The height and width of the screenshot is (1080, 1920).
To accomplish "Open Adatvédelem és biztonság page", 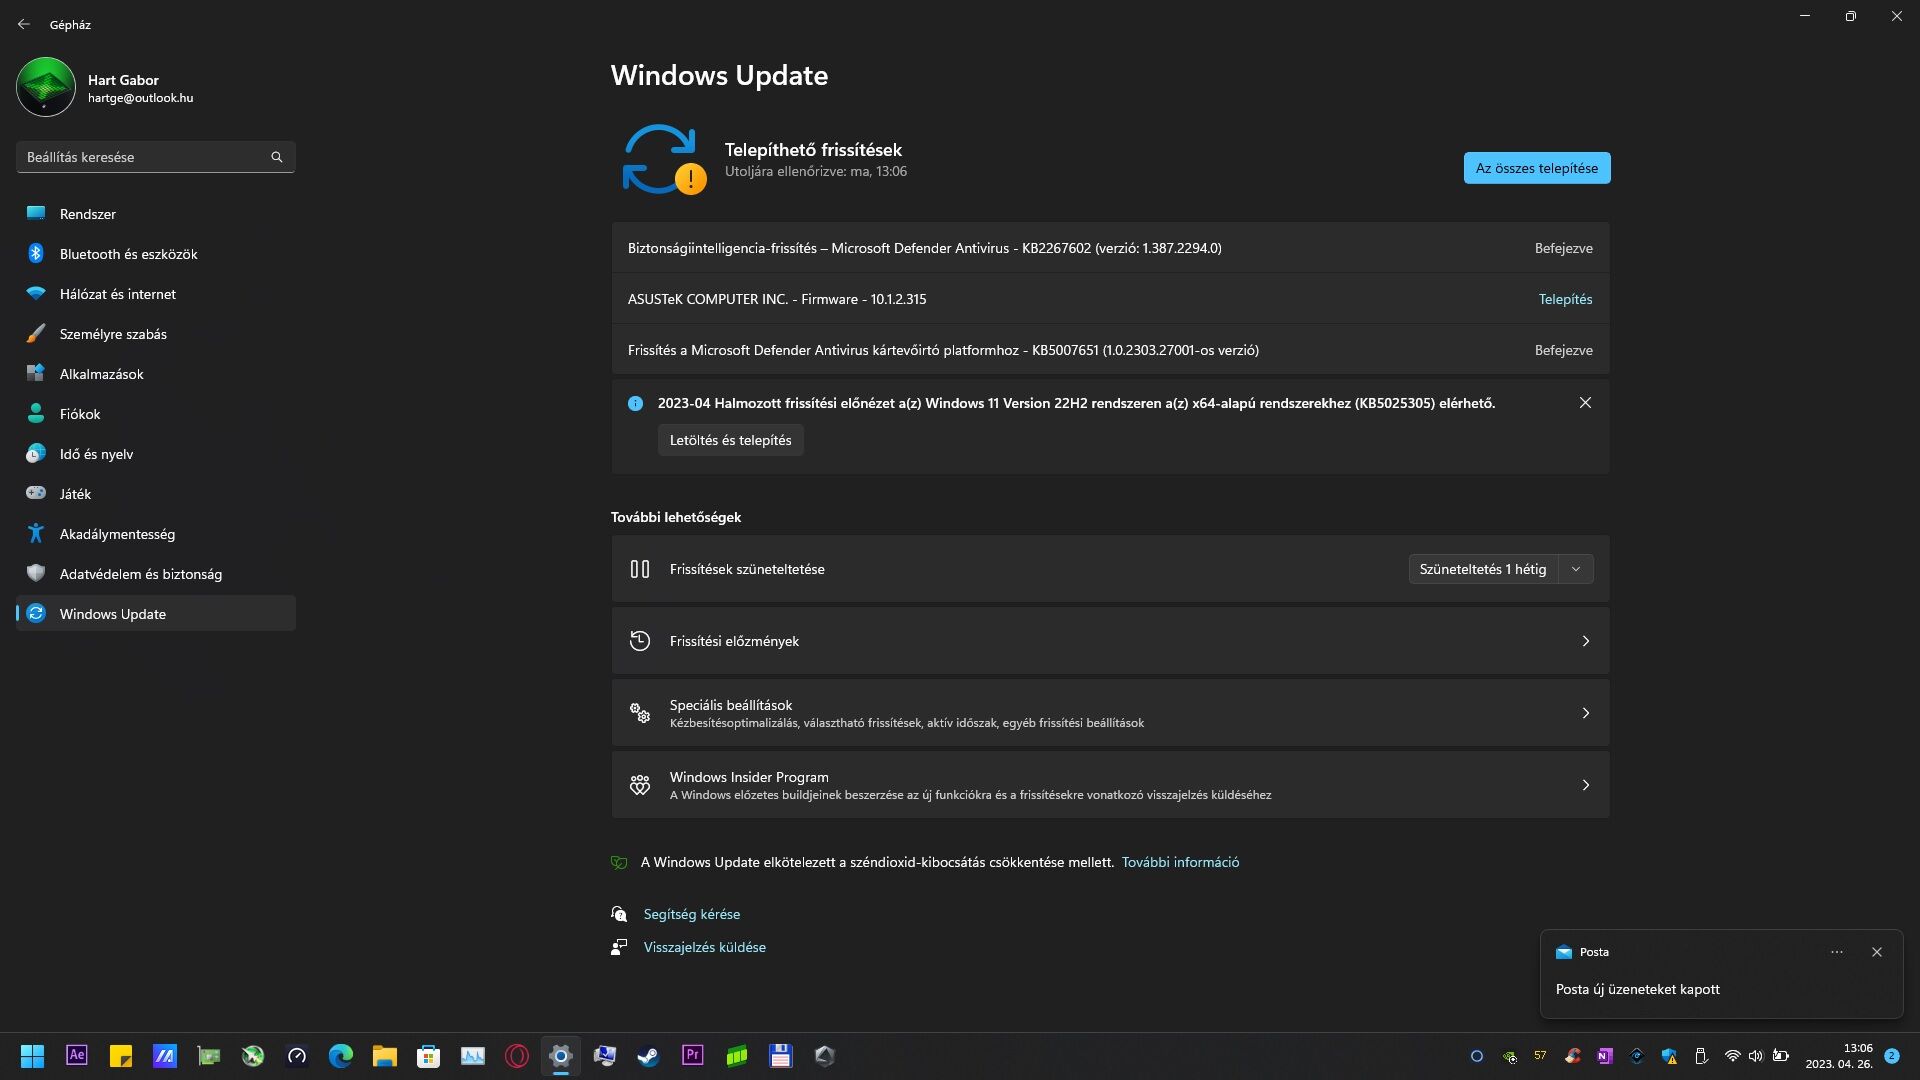I will (x=156, y=574).
